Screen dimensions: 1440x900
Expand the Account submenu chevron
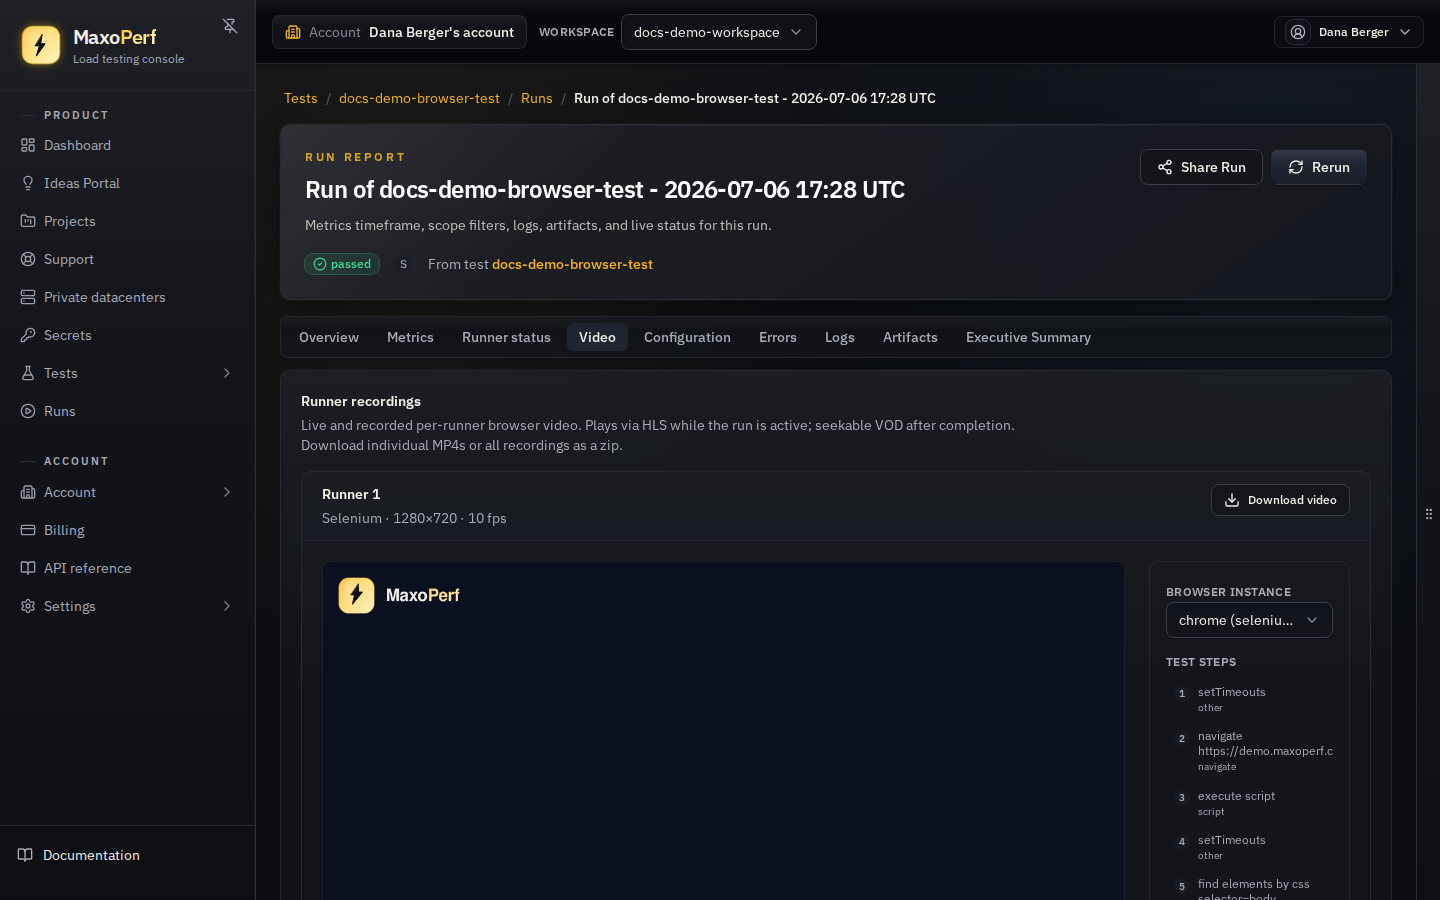click(x=227, y=492)
